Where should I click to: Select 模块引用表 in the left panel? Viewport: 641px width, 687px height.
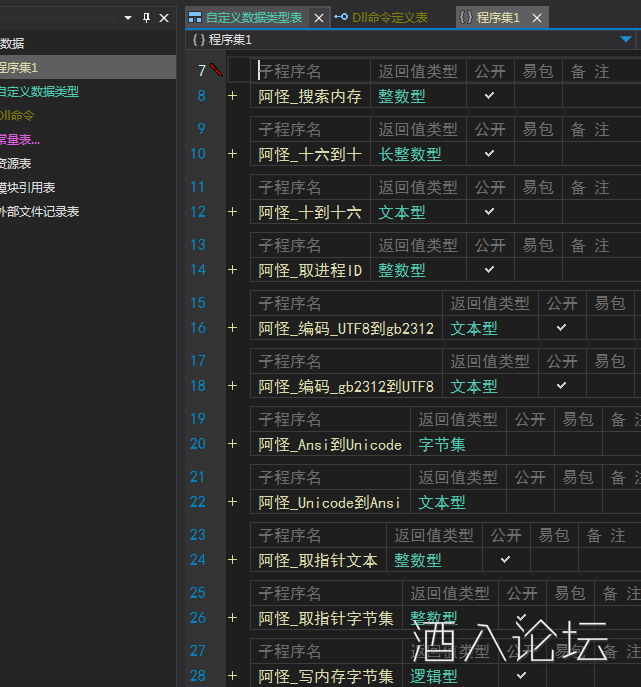pos(28,187)
